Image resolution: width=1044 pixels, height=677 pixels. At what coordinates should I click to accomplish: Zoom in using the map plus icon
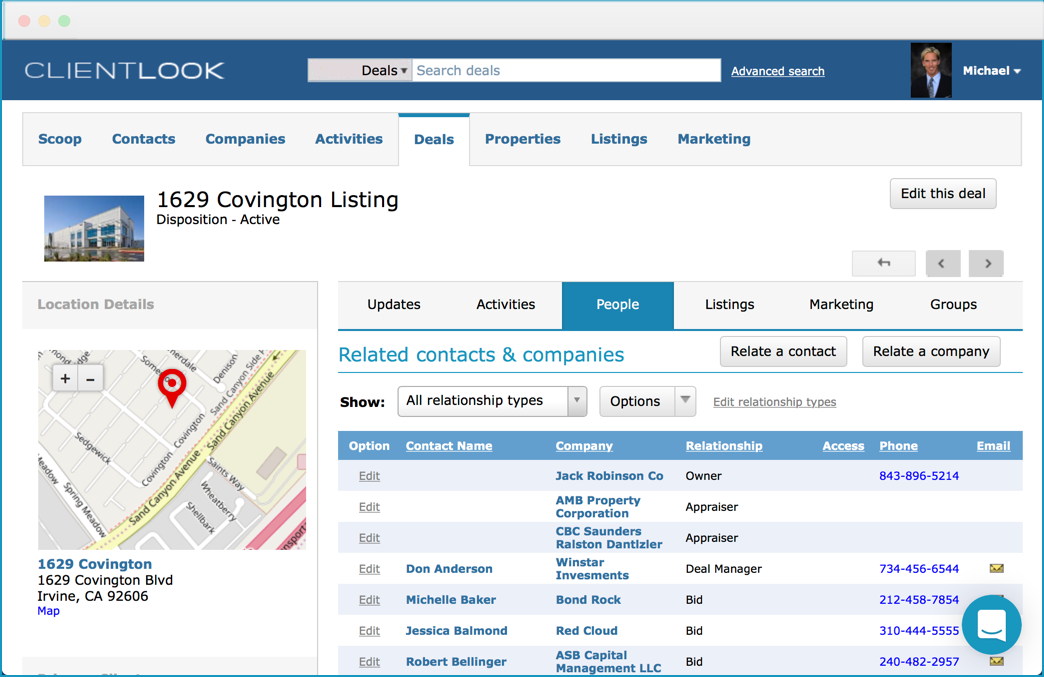(64, 379)
